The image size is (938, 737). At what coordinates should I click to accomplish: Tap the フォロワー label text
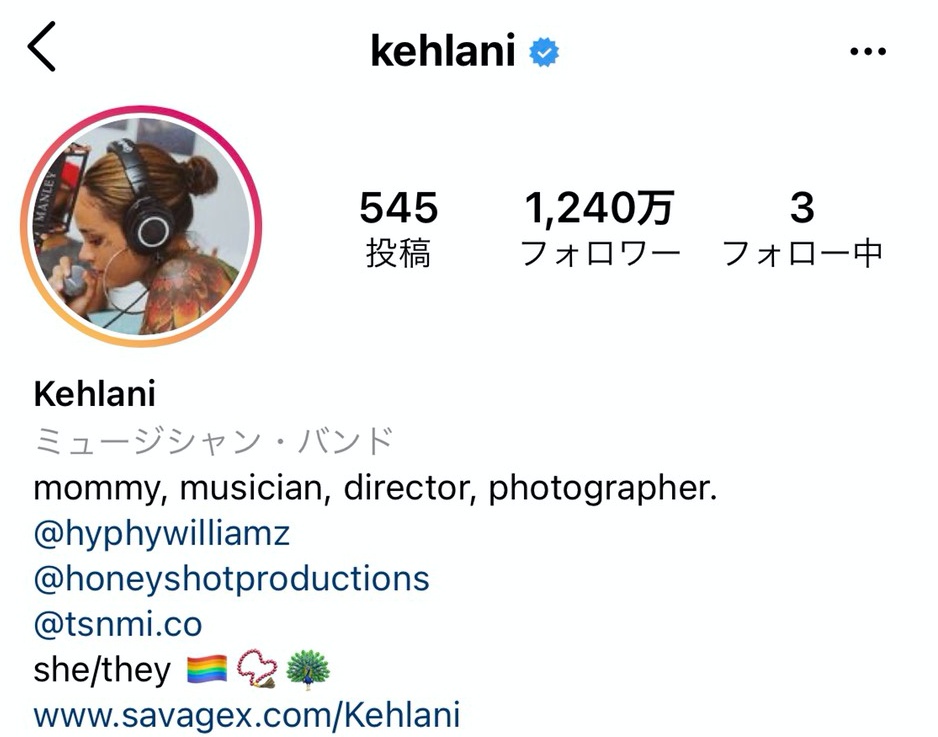600,253
